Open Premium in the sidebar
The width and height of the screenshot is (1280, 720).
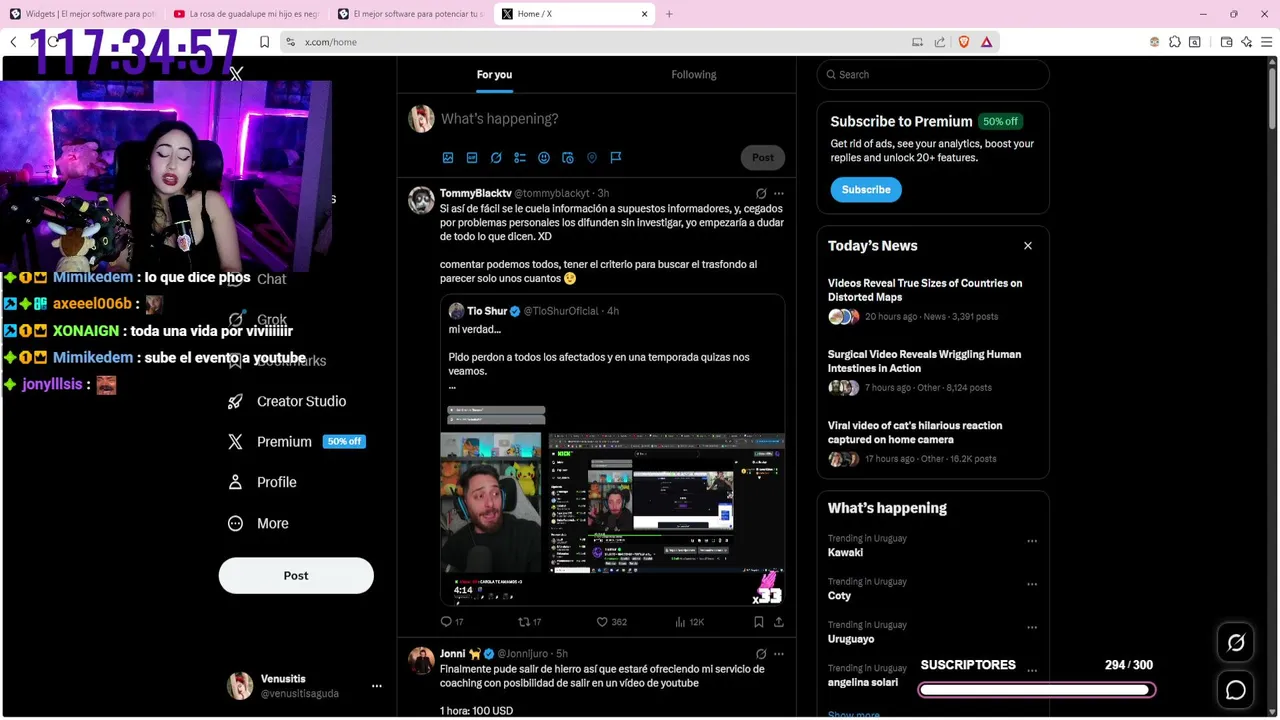(x=296, y=442)
